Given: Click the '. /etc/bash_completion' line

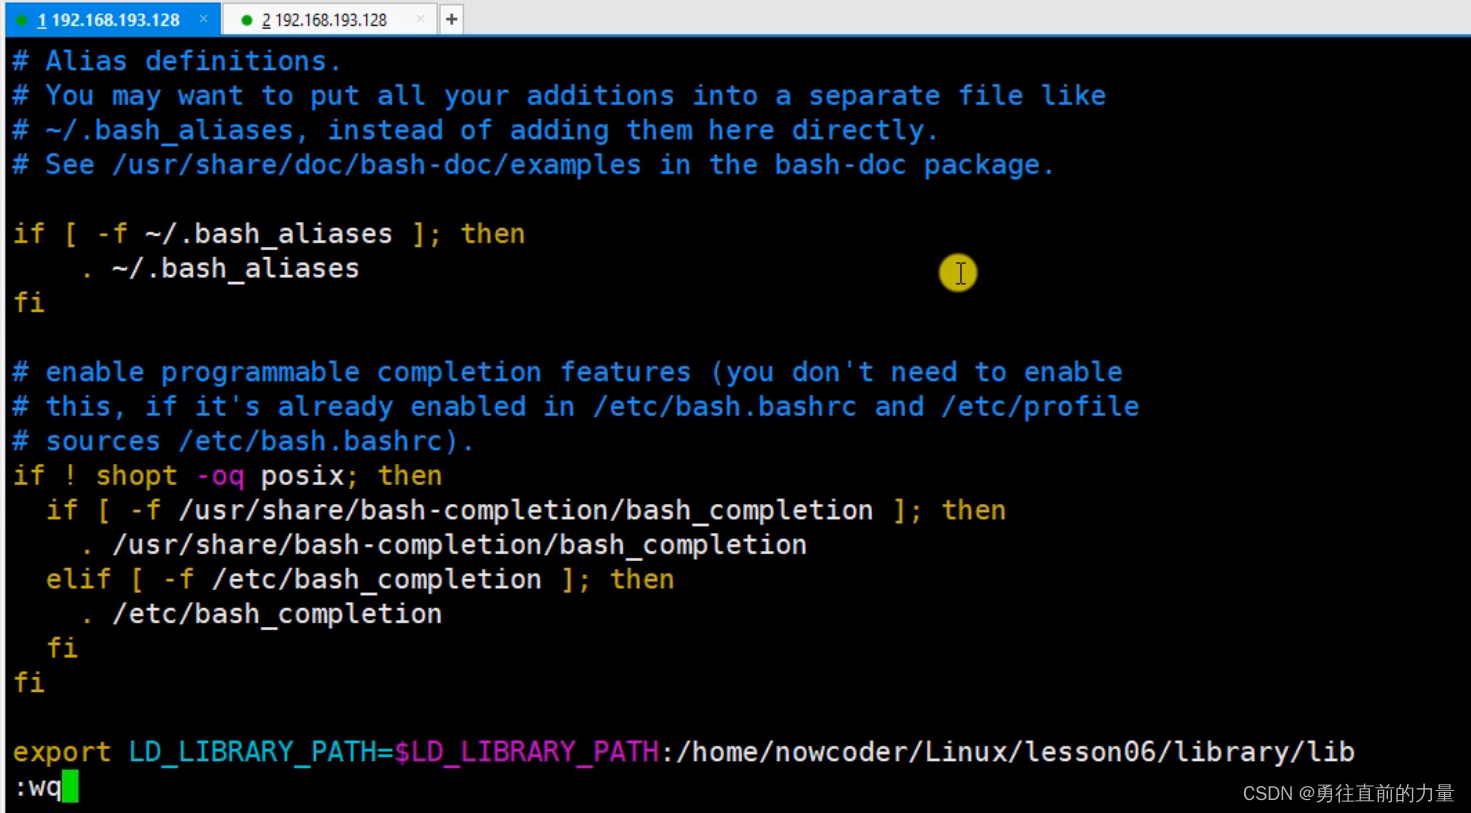Looking at the screenshot, I should point(261,614).
